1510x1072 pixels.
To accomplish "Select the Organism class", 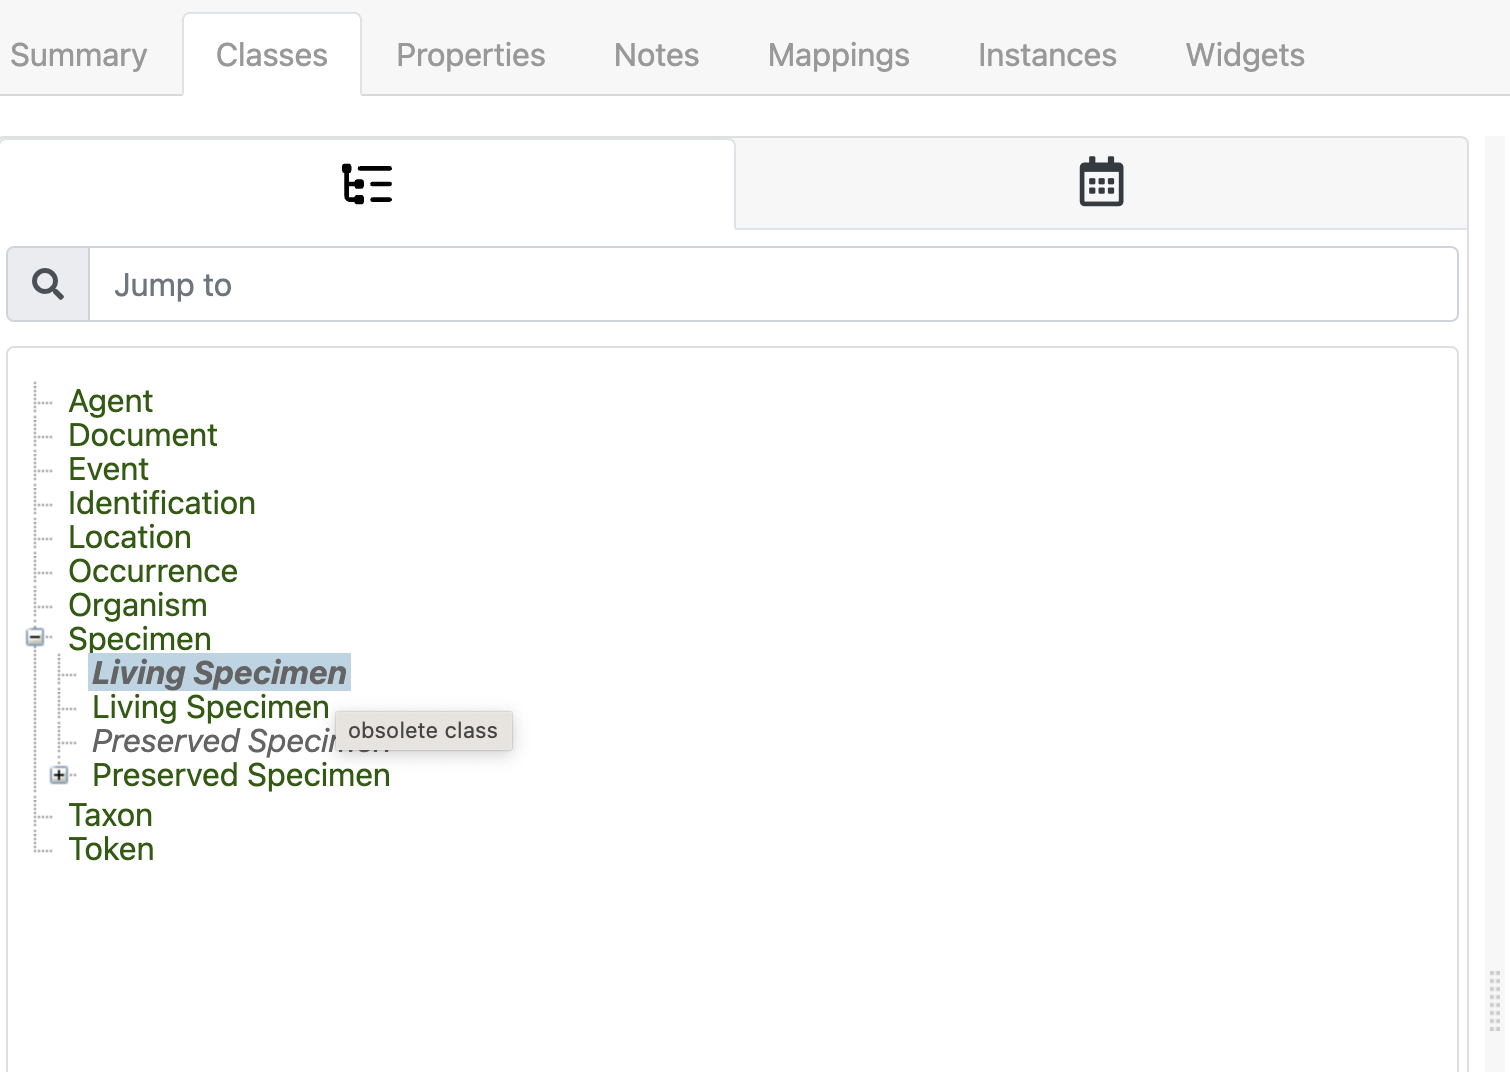I will point(137,604).
